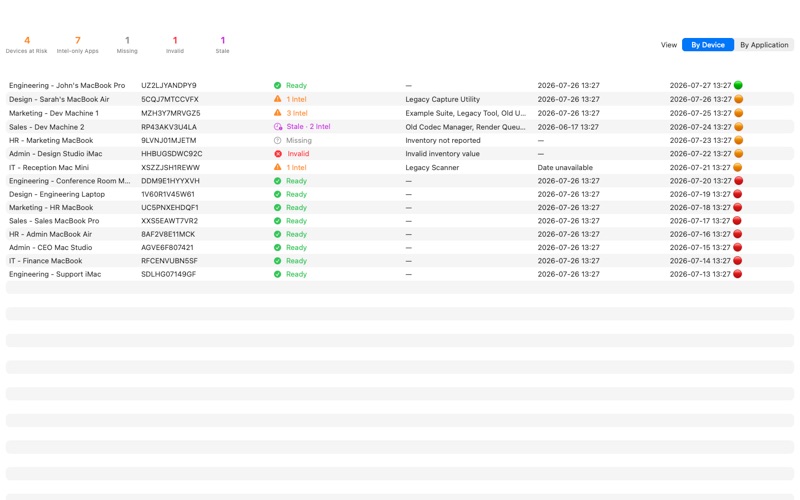Click the red dot next to 2026-07-17 13:27
Screen dimensions: 800x500
tap(737, 220)
